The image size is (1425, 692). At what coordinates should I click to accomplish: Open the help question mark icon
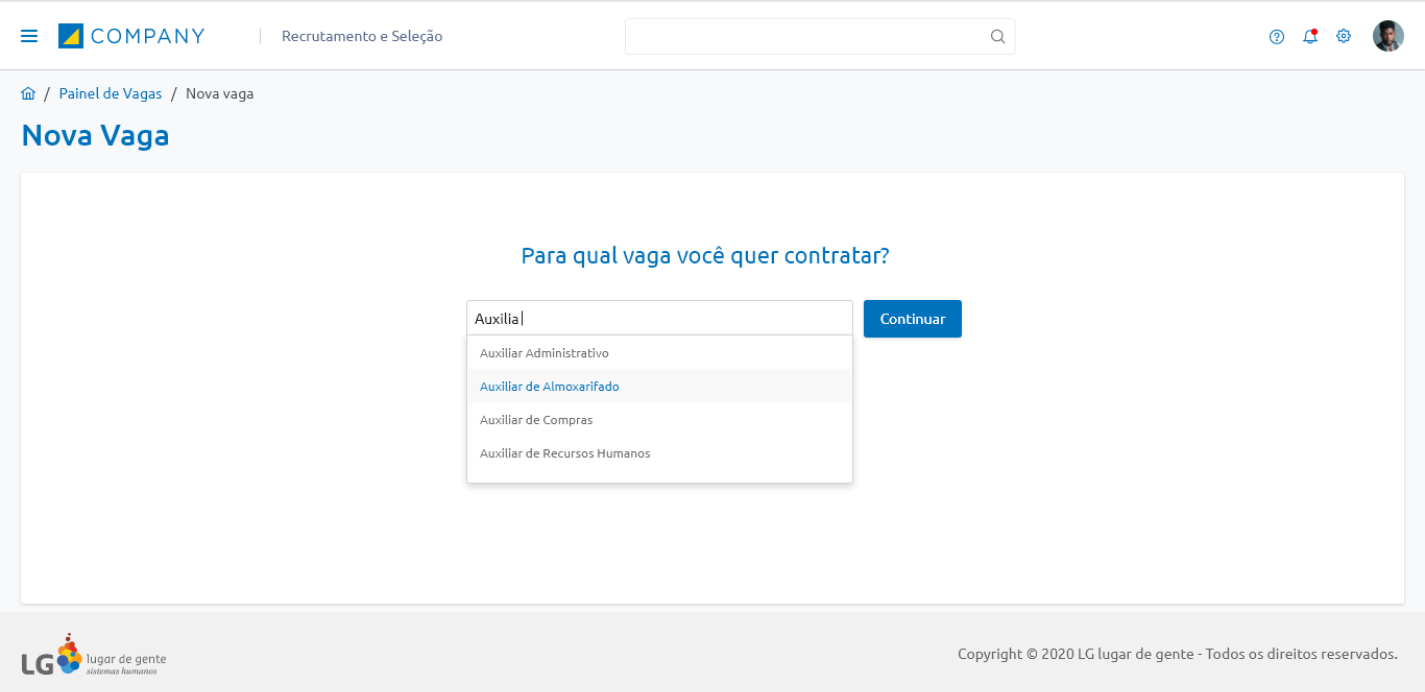[x=1276, y=37]
